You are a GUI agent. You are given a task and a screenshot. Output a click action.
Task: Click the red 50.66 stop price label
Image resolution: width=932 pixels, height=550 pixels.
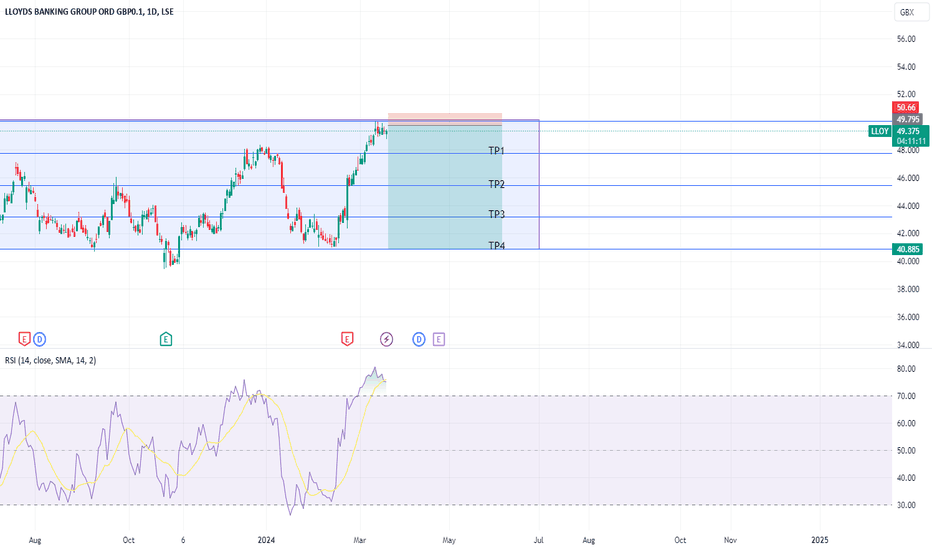click(x=906, y=108)
